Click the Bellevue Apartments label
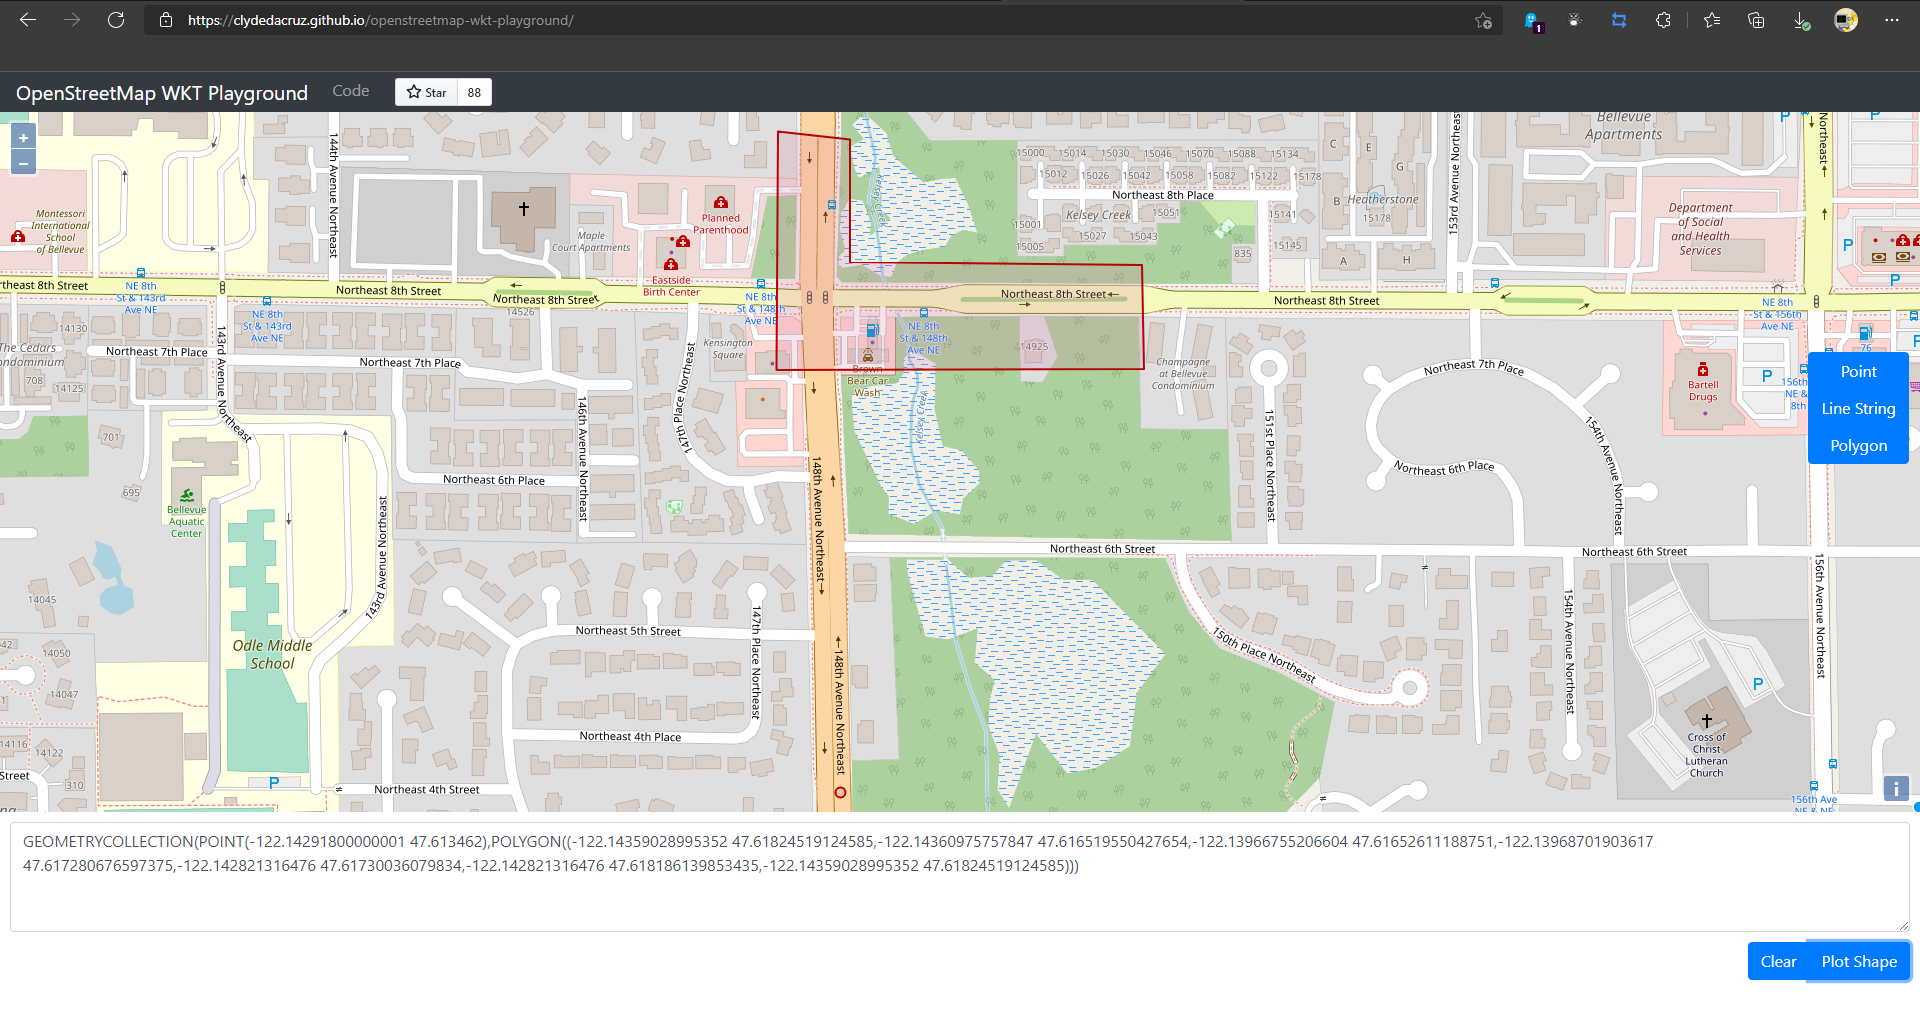Screen dimensions: 1920x1009 (1623, 126)
